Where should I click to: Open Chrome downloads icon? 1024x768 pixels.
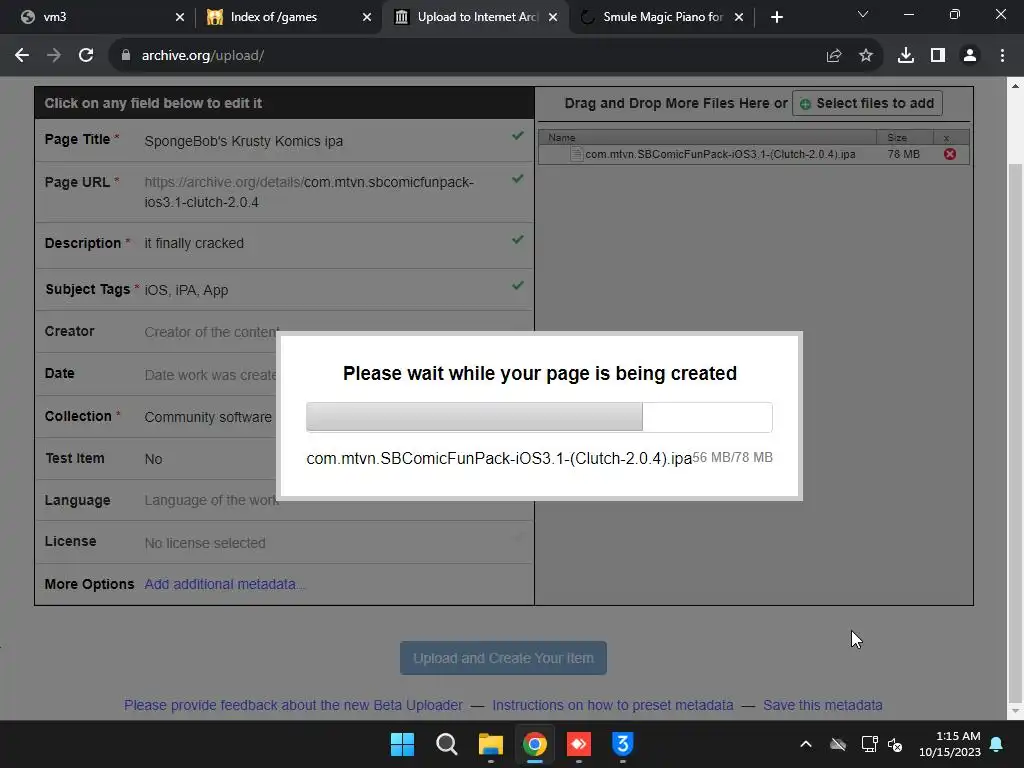906,56
